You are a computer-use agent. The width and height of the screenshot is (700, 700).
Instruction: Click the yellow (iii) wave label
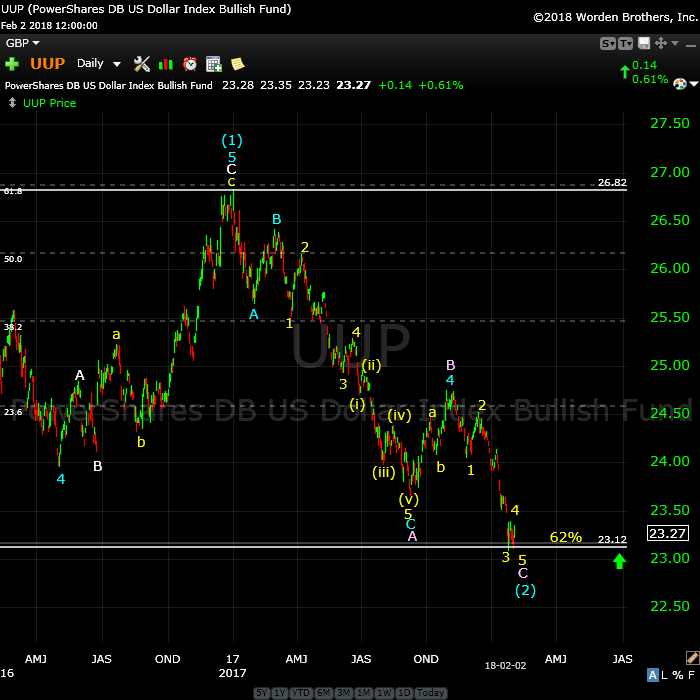pyautogui.click(x=384, y=472)
